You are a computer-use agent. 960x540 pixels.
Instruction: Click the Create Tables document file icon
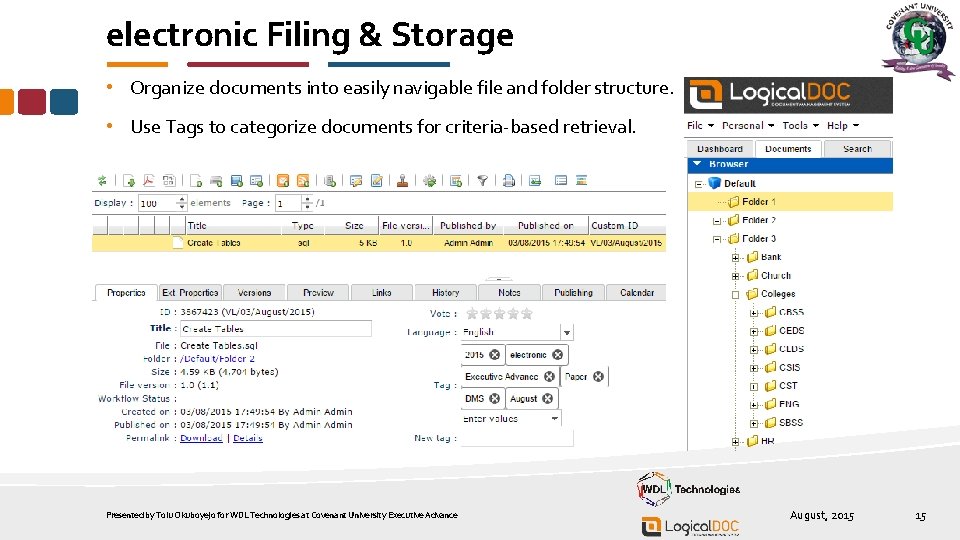178,242
